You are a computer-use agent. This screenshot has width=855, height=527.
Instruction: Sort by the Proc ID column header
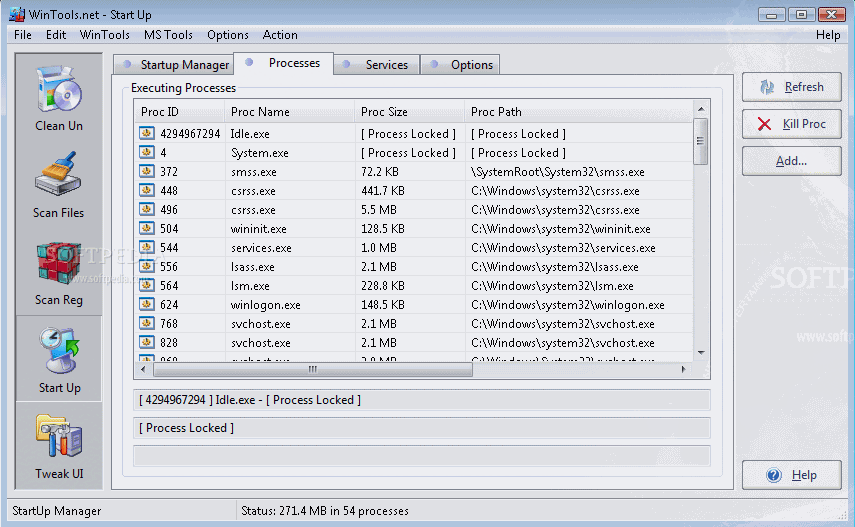point(179,112)
